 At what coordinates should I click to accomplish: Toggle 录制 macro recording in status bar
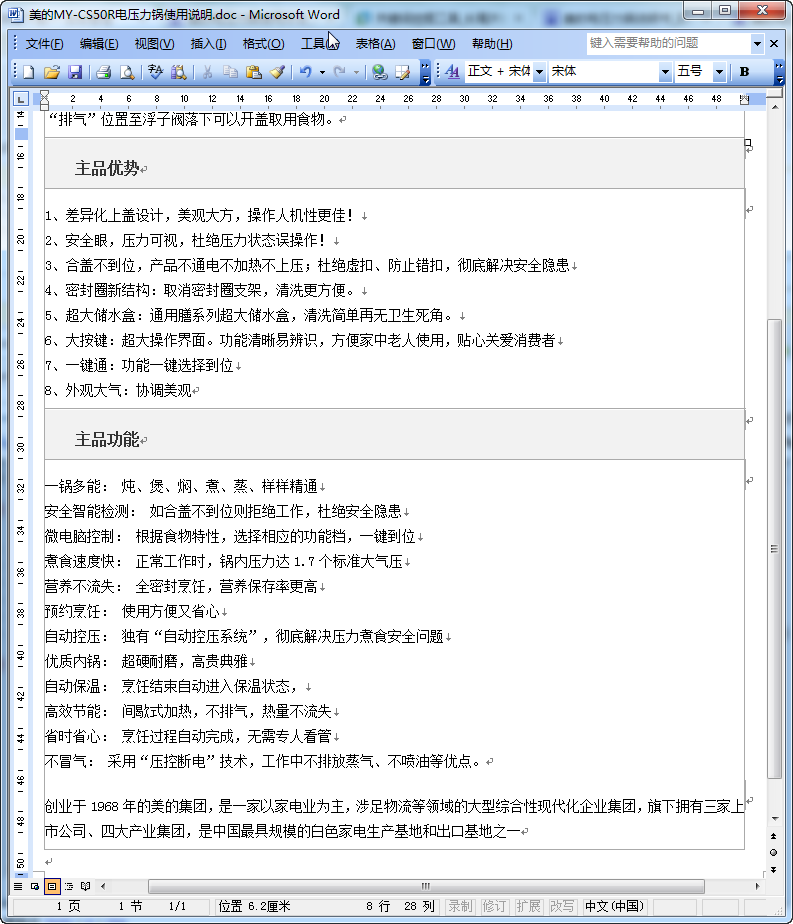[x=460, y=906]
